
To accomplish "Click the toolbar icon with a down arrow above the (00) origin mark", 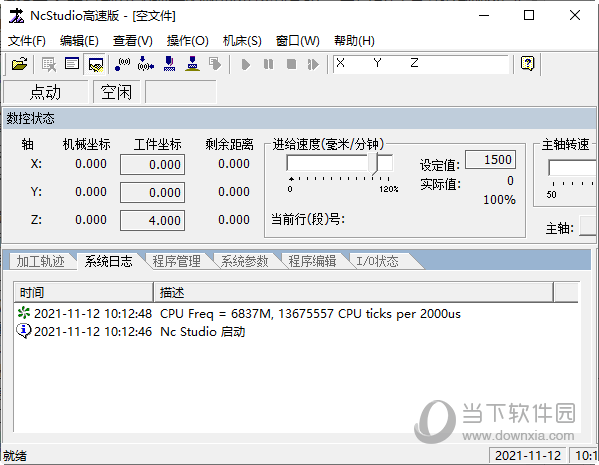I will (x=146, y=63).
